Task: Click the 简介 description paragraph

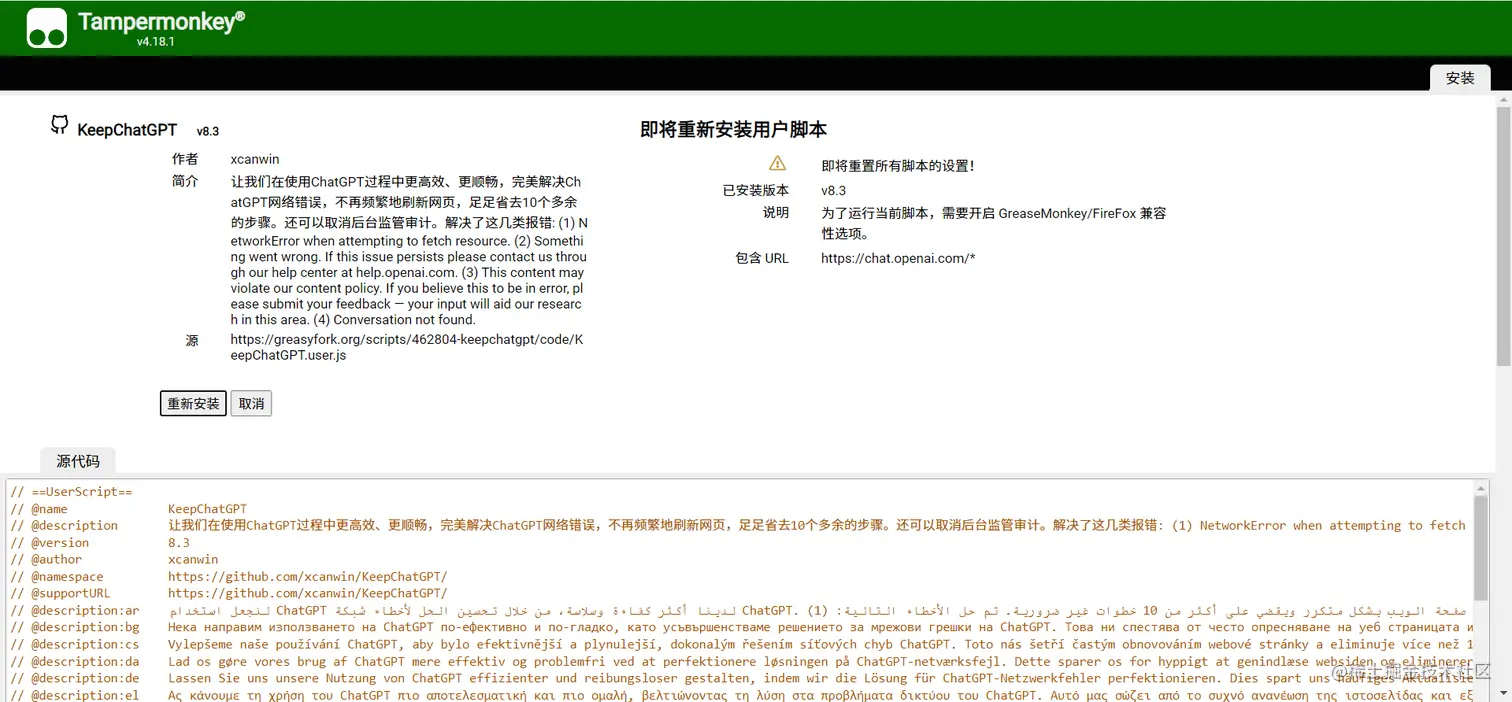Action: [409, 251]
